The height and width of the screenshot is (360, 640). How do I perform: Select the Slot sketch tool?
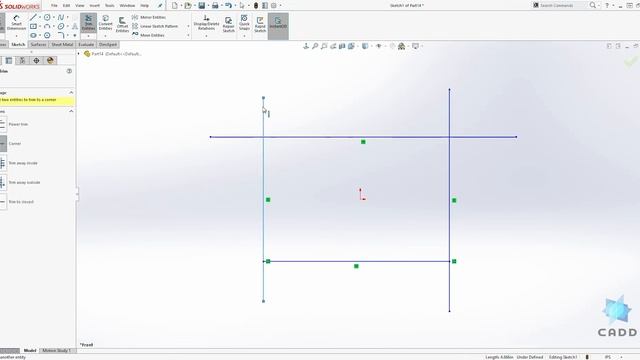click(x=33, y=35)
